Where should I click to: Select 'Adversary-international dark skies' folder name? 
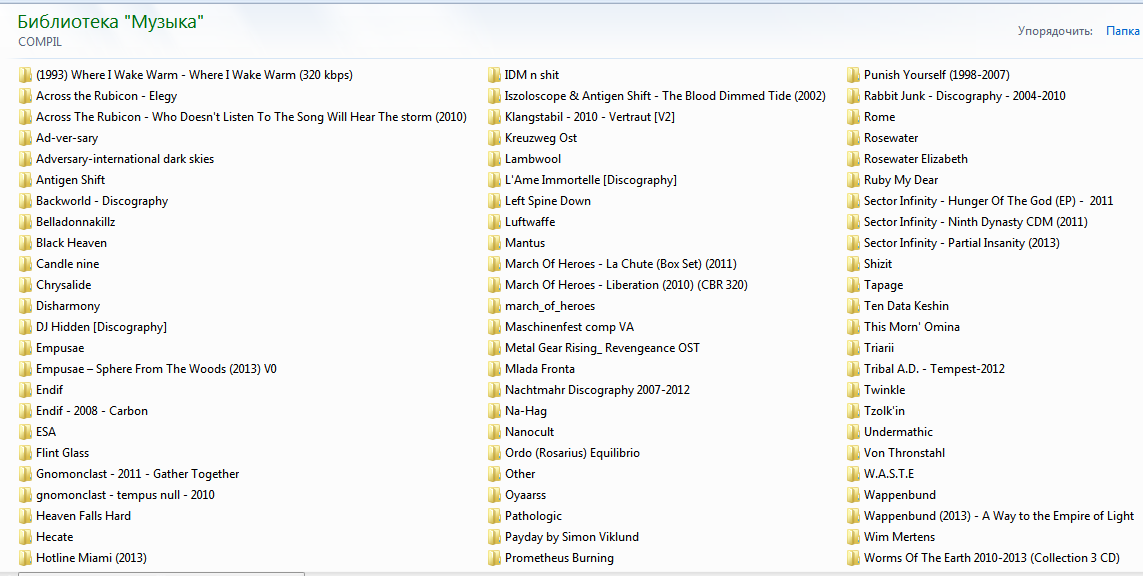[x=125, y=159]
